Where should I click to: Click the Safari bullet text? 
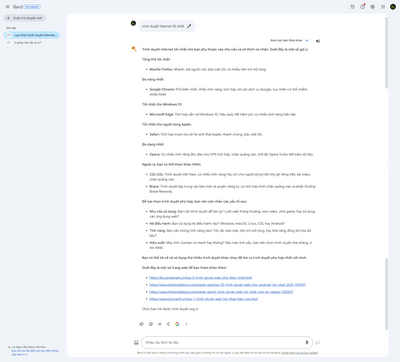[206, 134]
